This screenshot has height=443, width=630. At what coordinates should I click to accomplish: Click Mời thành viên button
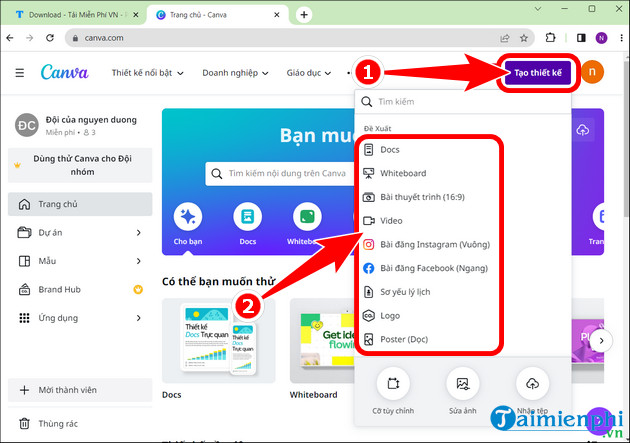(x=80, y=390)
